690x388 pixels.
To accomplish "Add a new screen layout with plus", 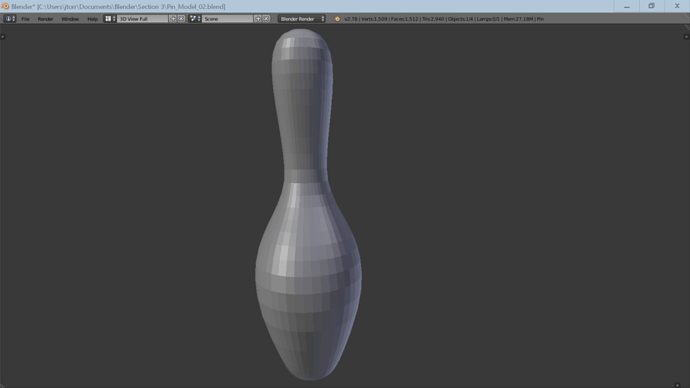I will (173, 18).
